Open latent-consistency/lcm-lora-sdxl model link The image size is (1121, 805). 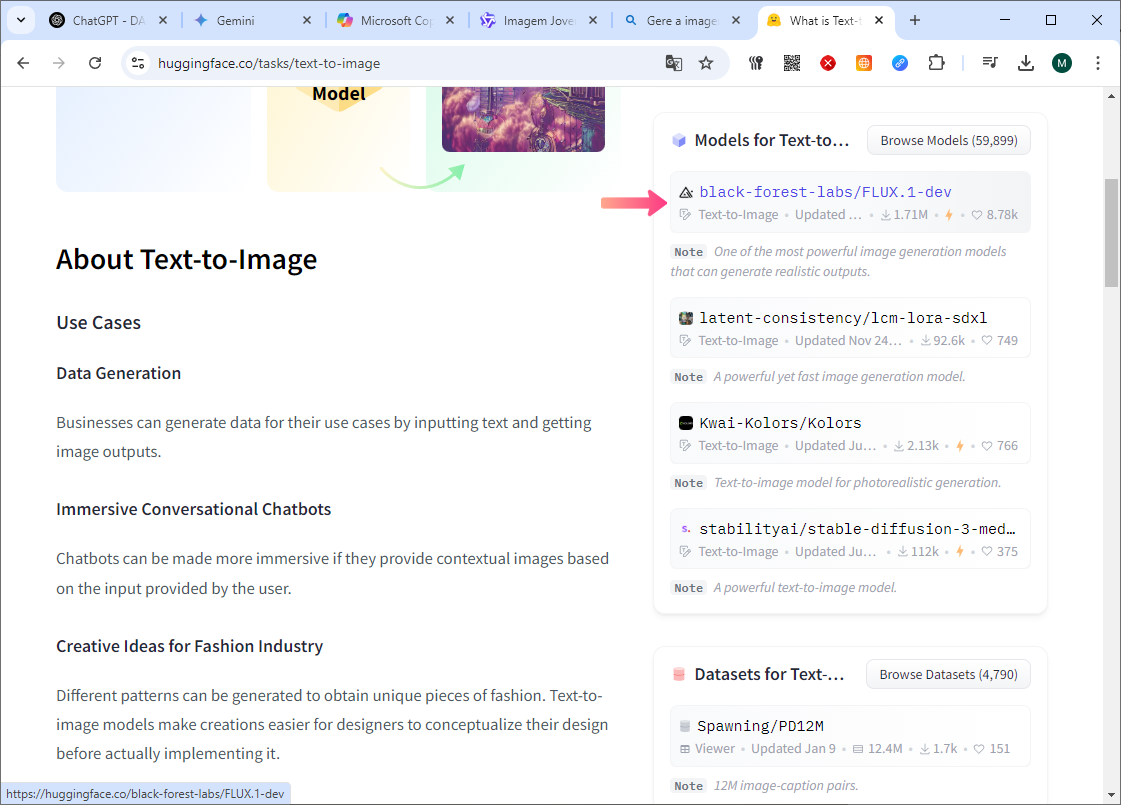tap(843, 317)
